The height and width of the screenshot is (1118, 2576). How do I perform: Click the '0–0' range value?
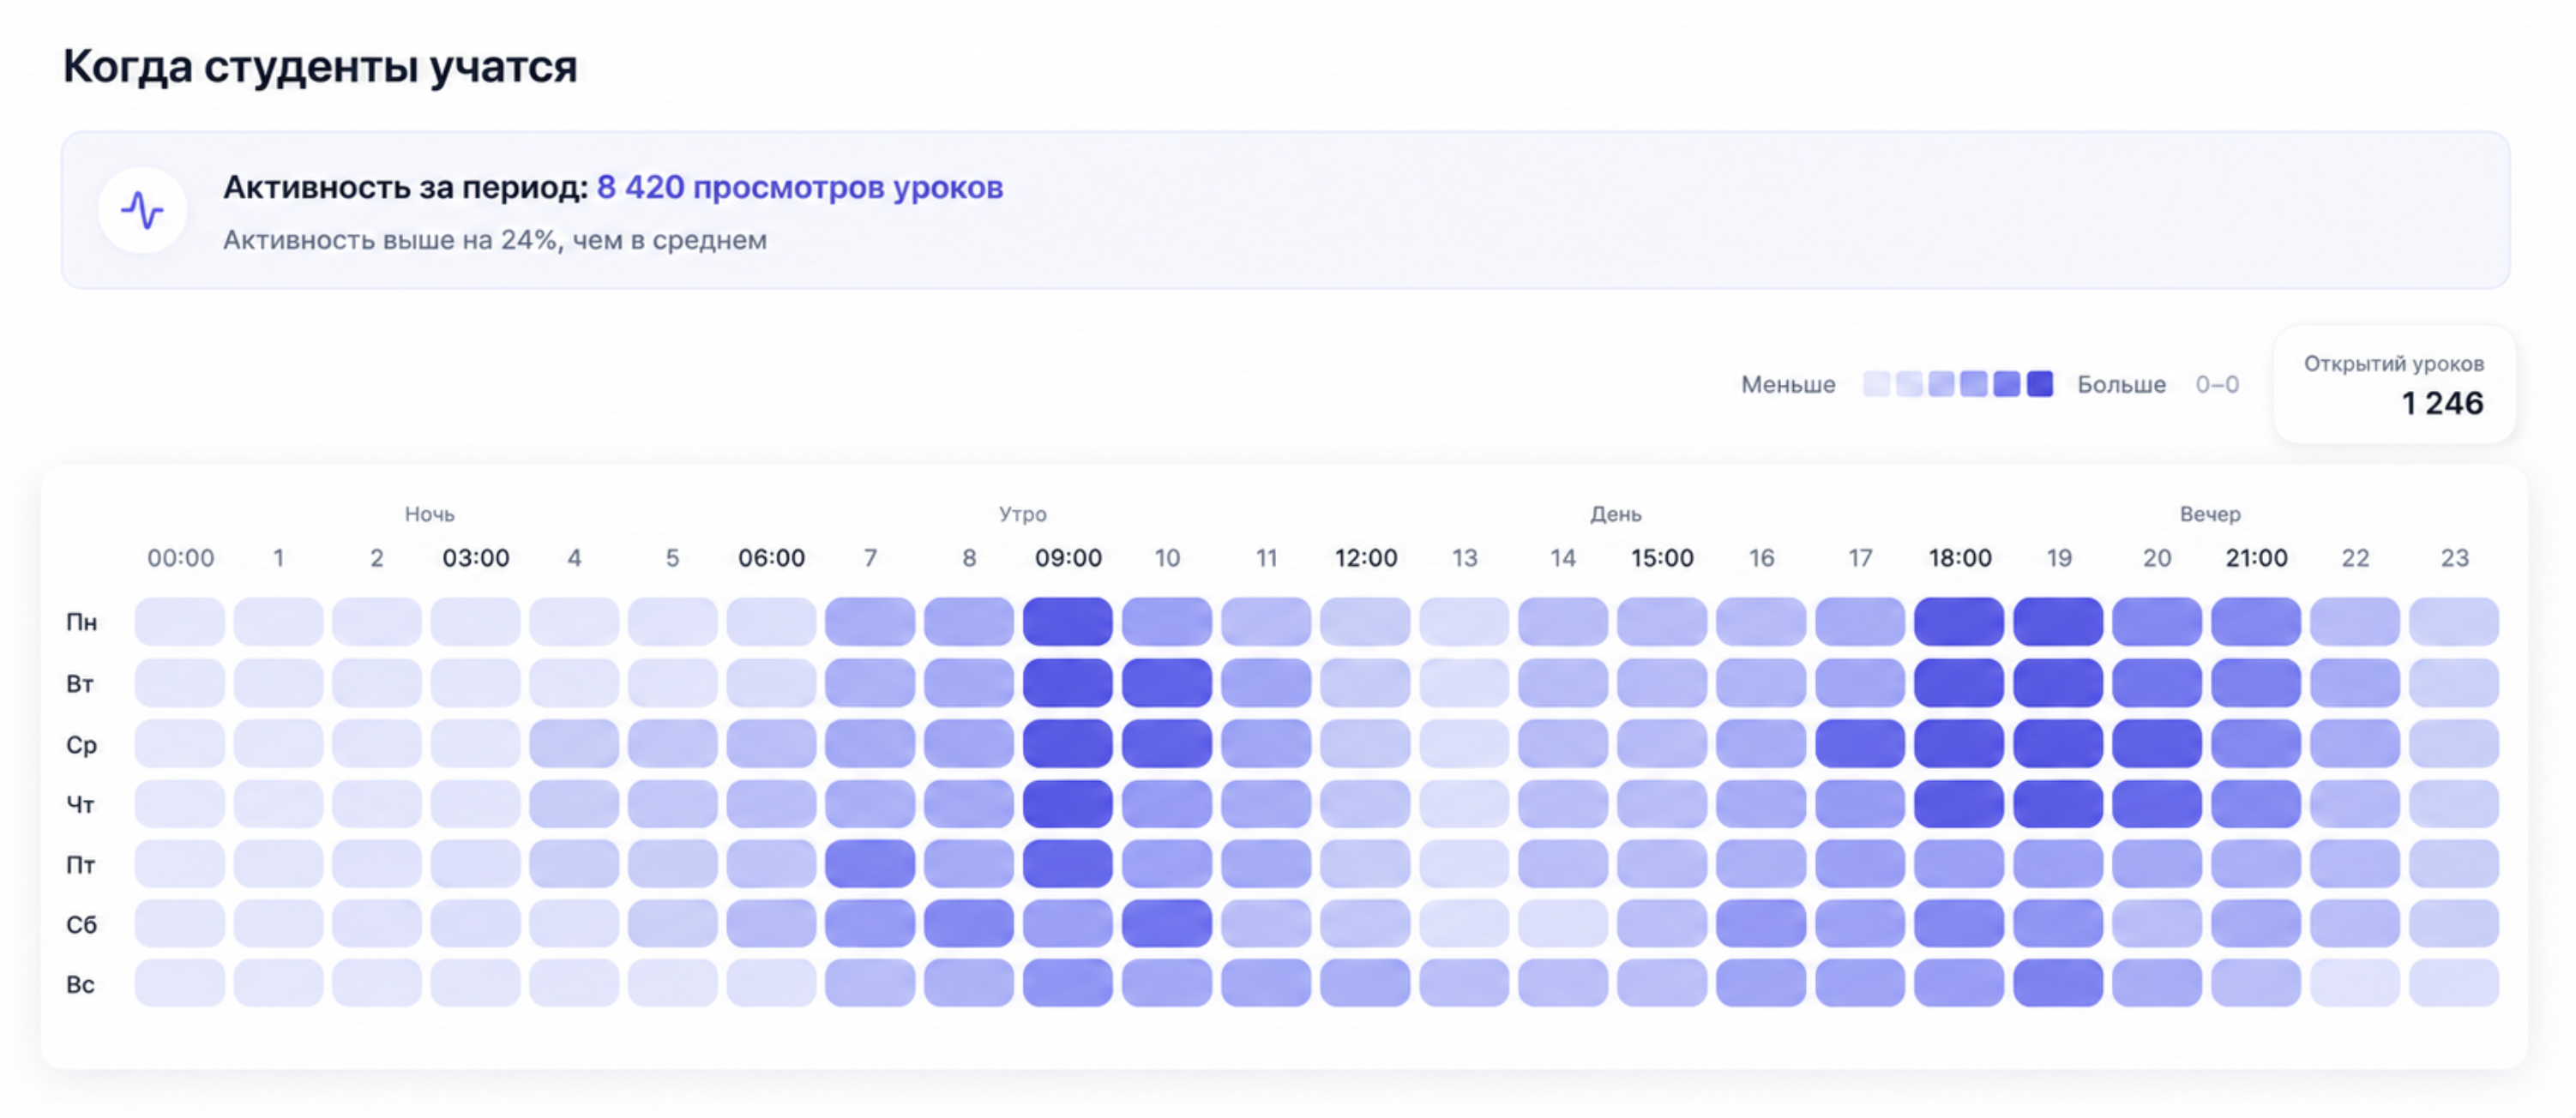[x=2216, y=385]
